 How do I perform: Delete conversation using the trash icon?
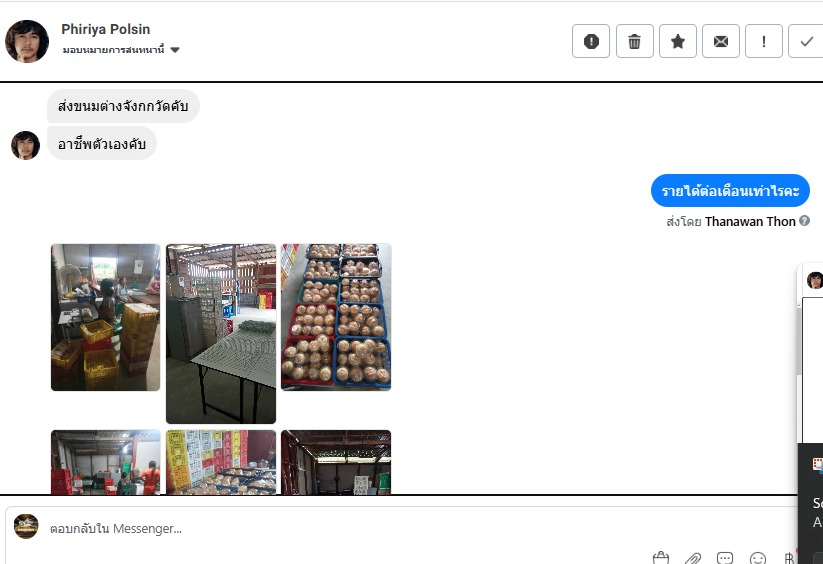coord(635,41)
